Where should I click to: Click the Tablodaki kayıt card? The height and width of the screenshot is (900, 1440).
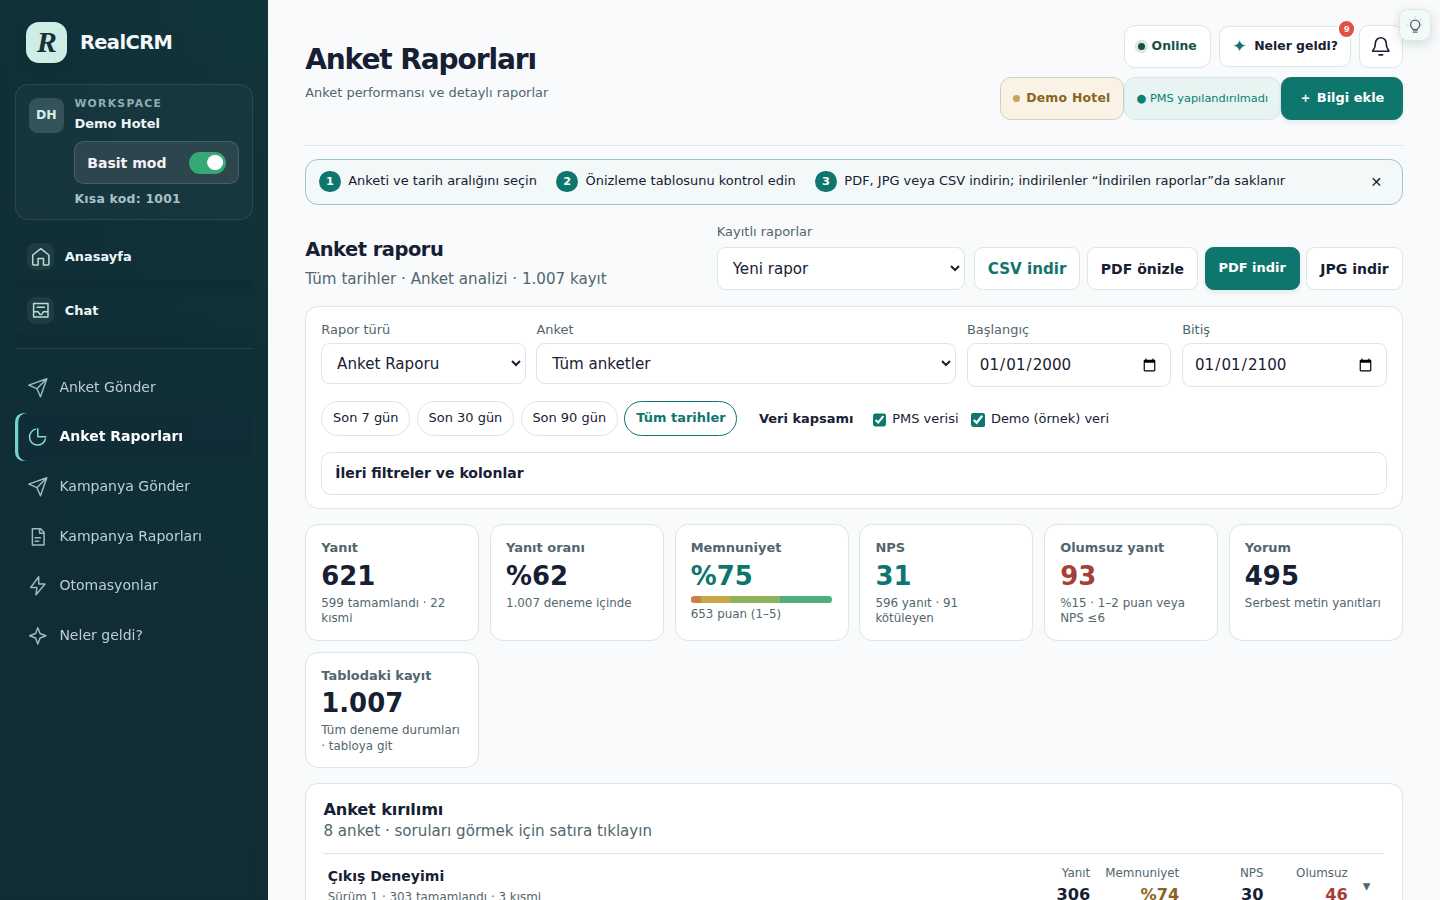(392, 710)
